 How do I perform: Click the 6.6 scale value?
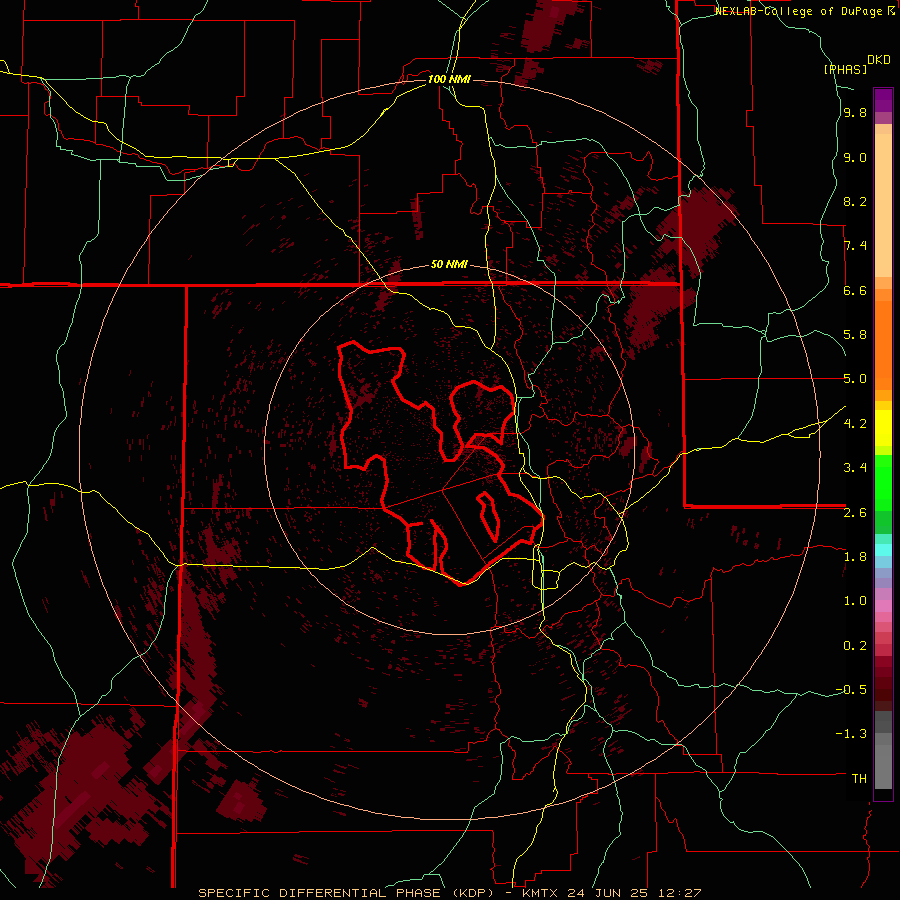855,290
